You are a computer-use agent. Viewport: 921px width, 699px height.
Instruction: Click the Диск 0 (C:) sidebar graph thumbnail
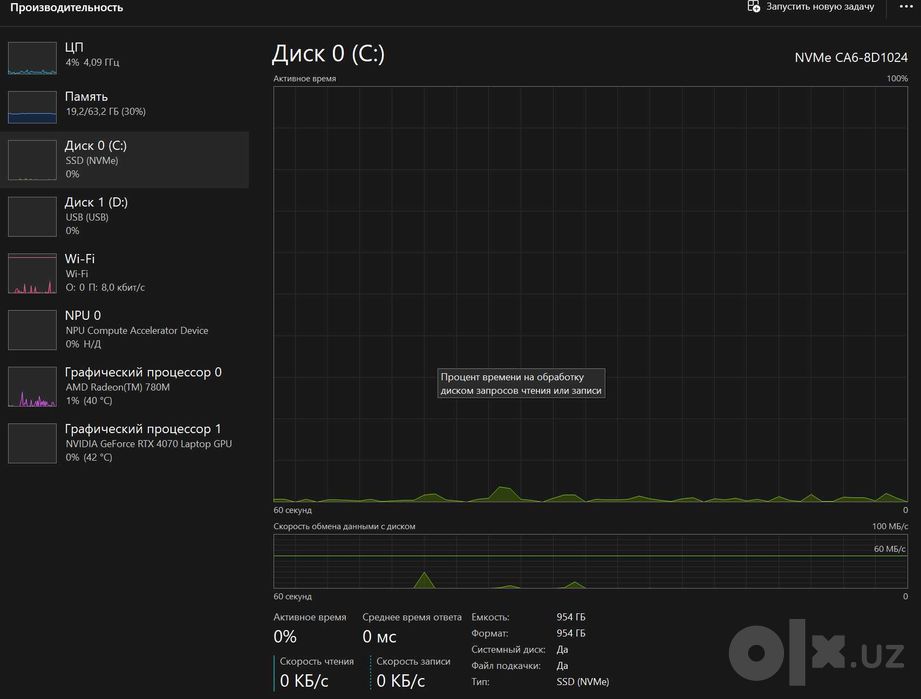(x=32, y=160)
